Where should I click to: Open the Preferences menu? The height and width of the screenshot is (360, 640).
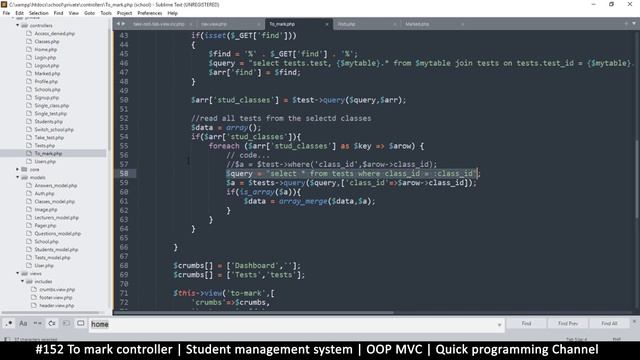pyautogui.click(x=149, y=13)
